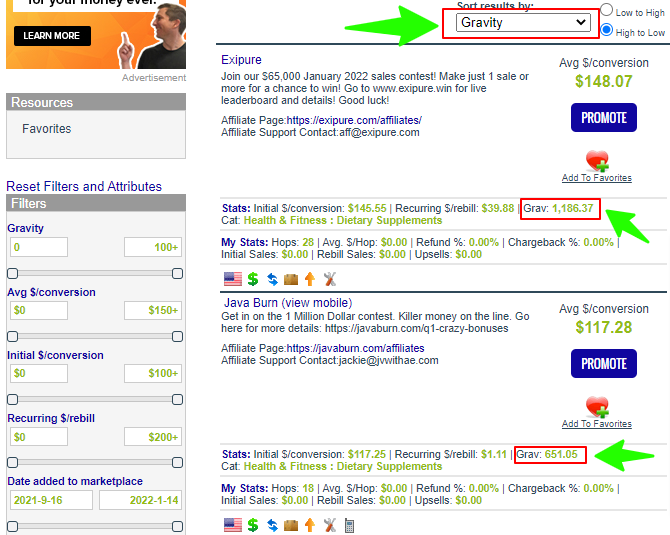Click the brown package icon under Java Burn
670x535 pixels.
291,525
